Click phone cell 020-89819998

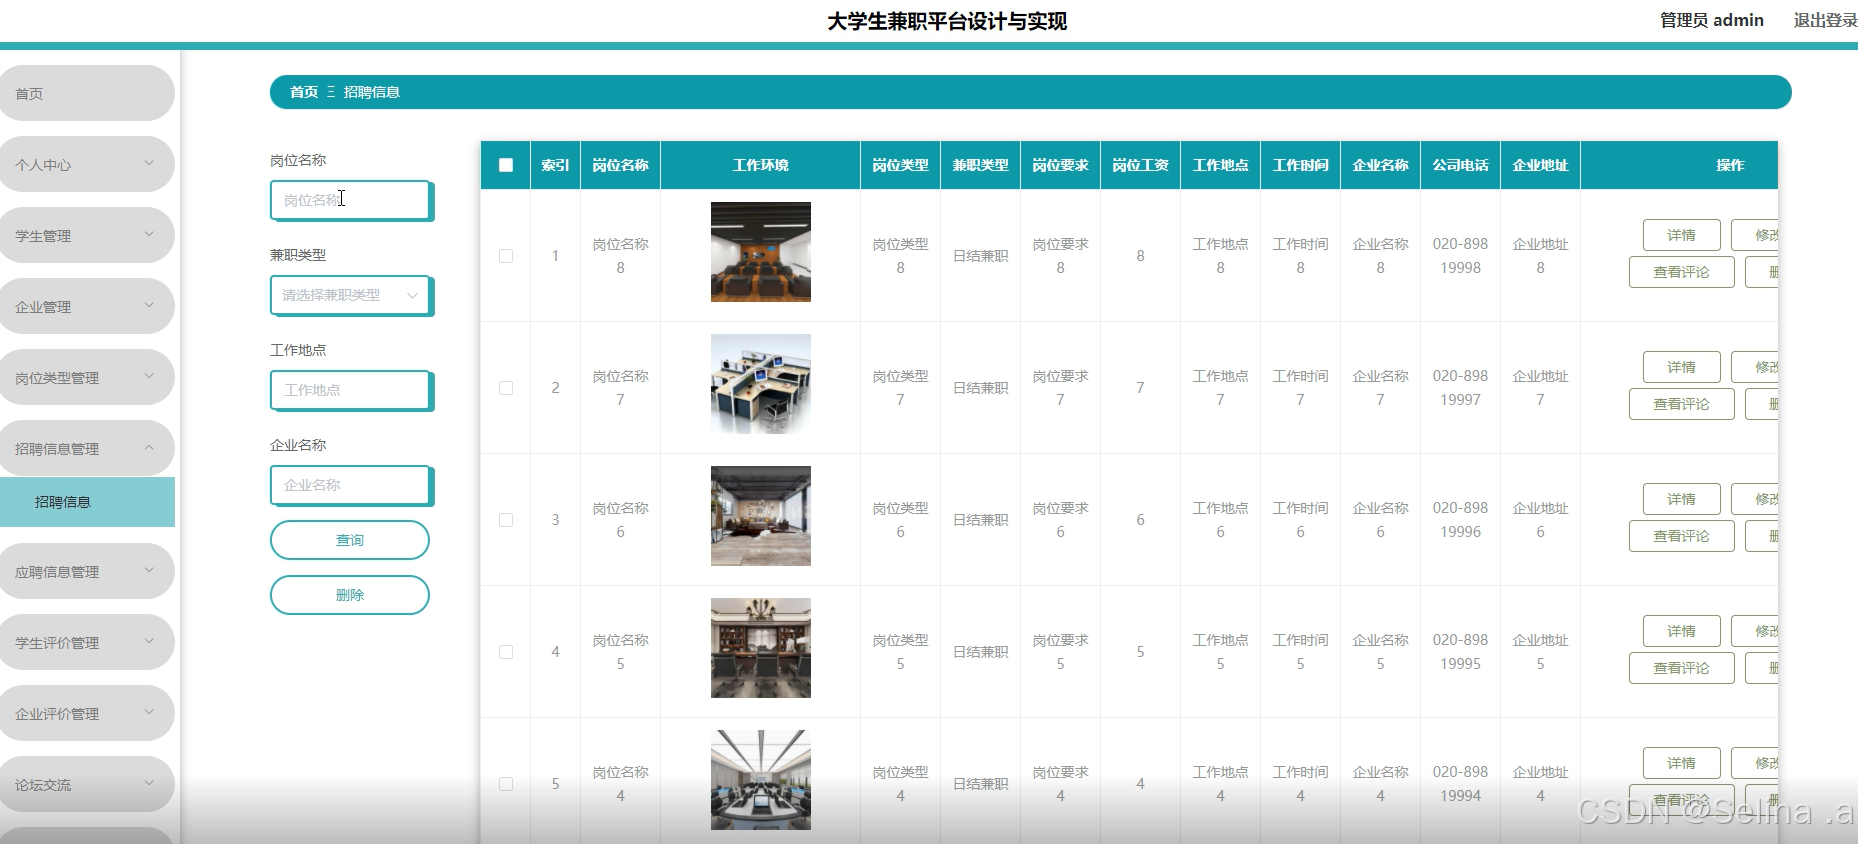pos(1460,256)
